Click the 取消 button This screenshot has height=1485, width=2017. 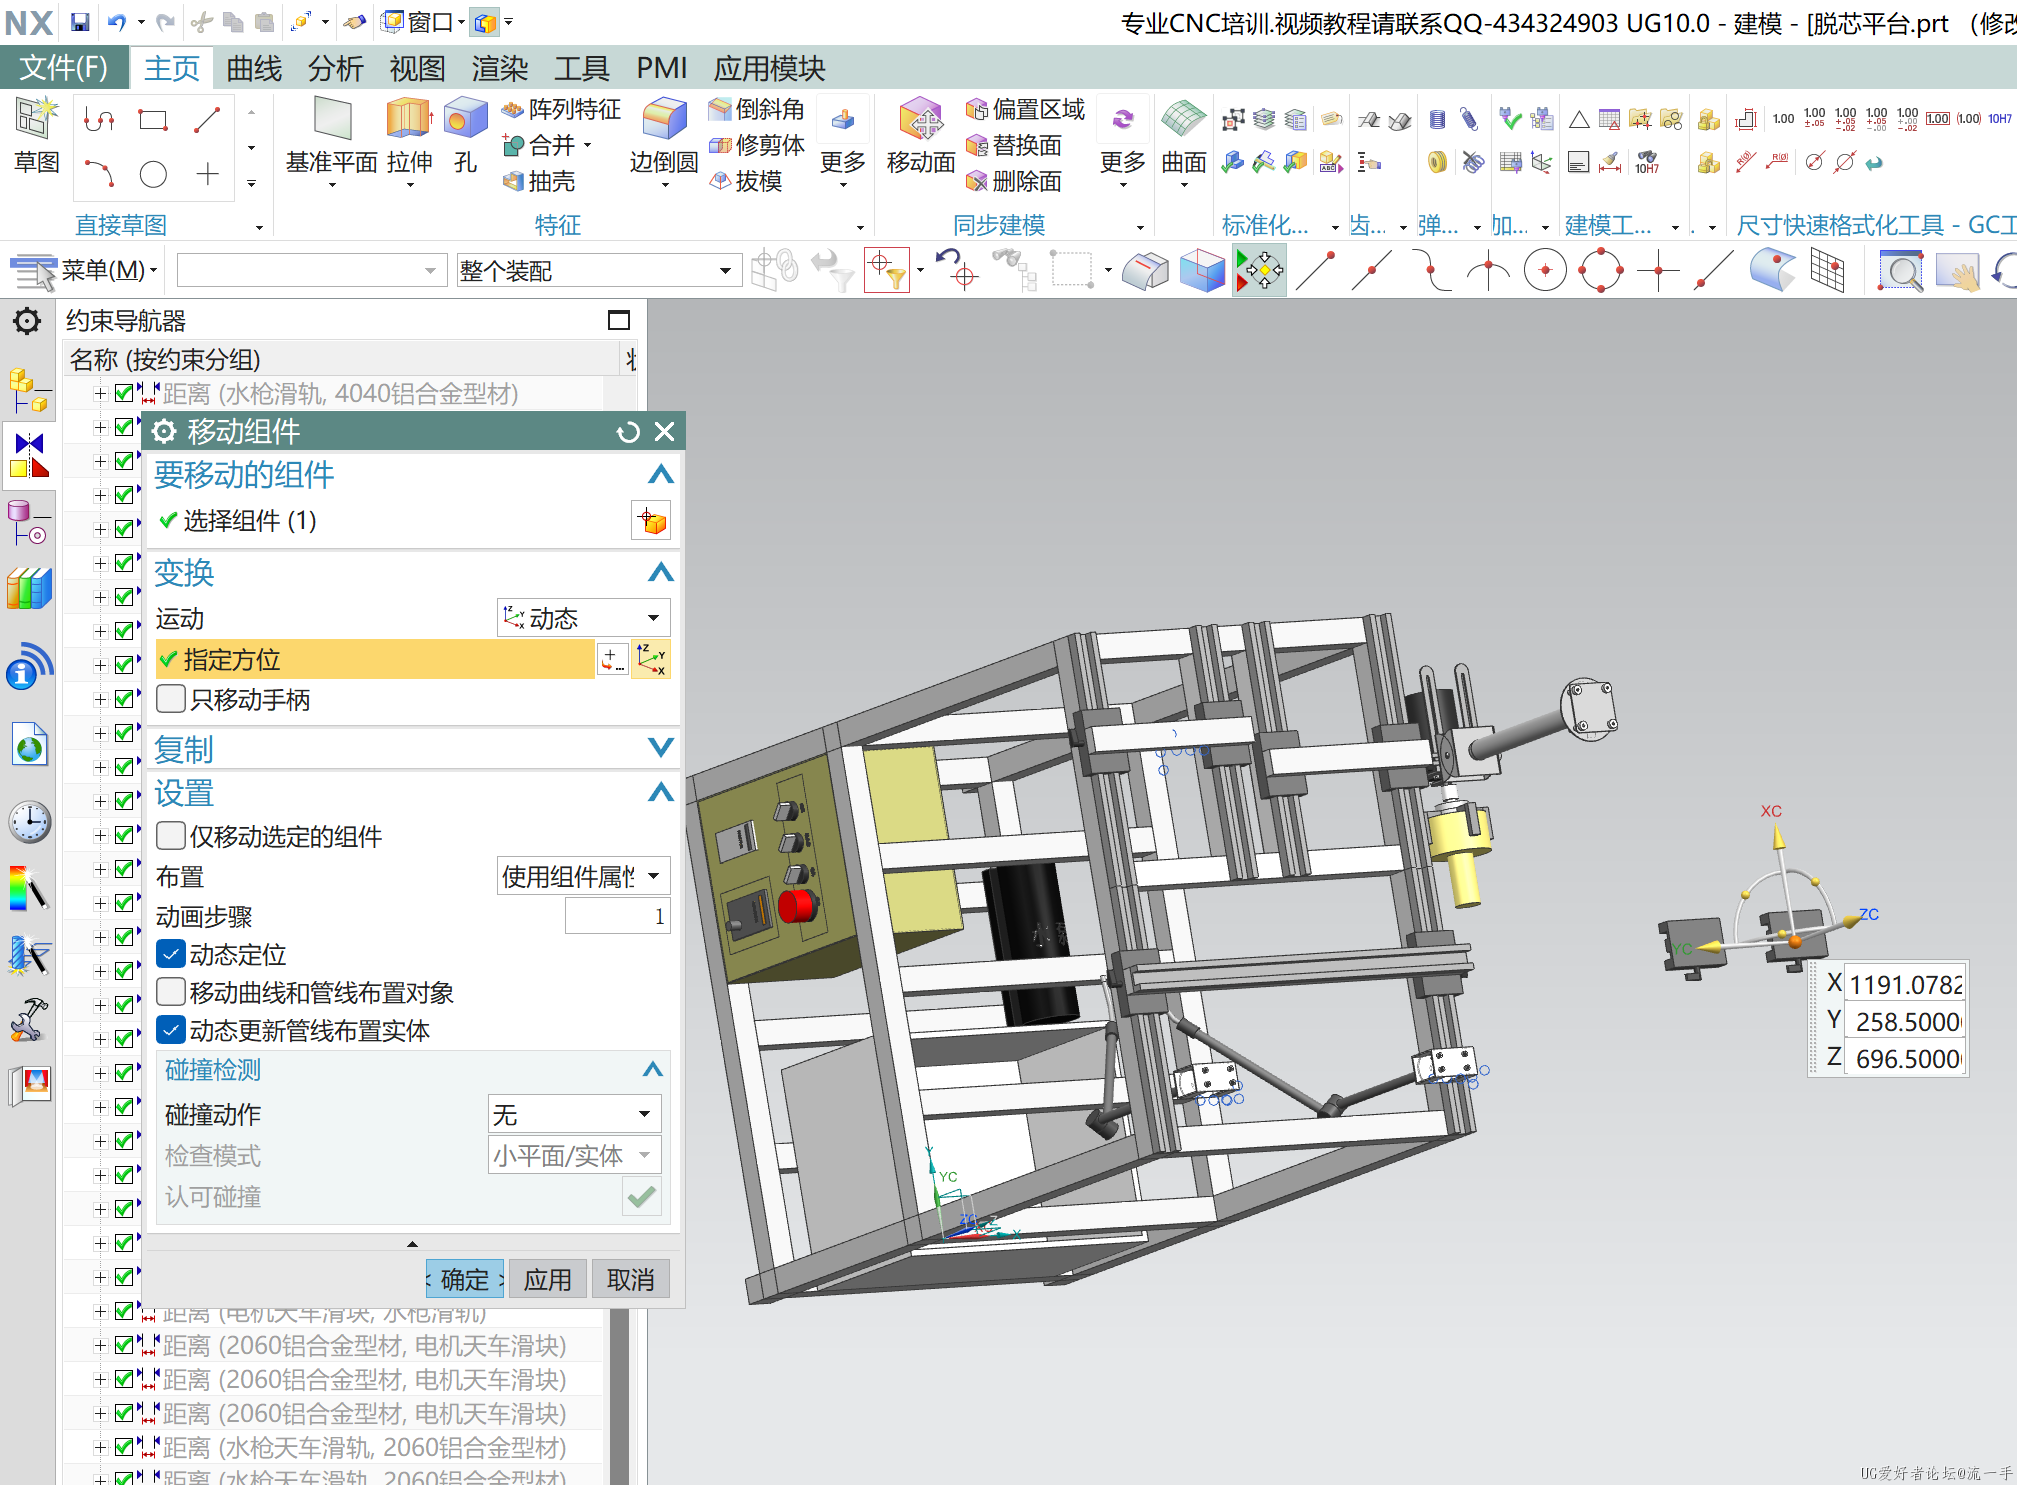point(630,1279)
